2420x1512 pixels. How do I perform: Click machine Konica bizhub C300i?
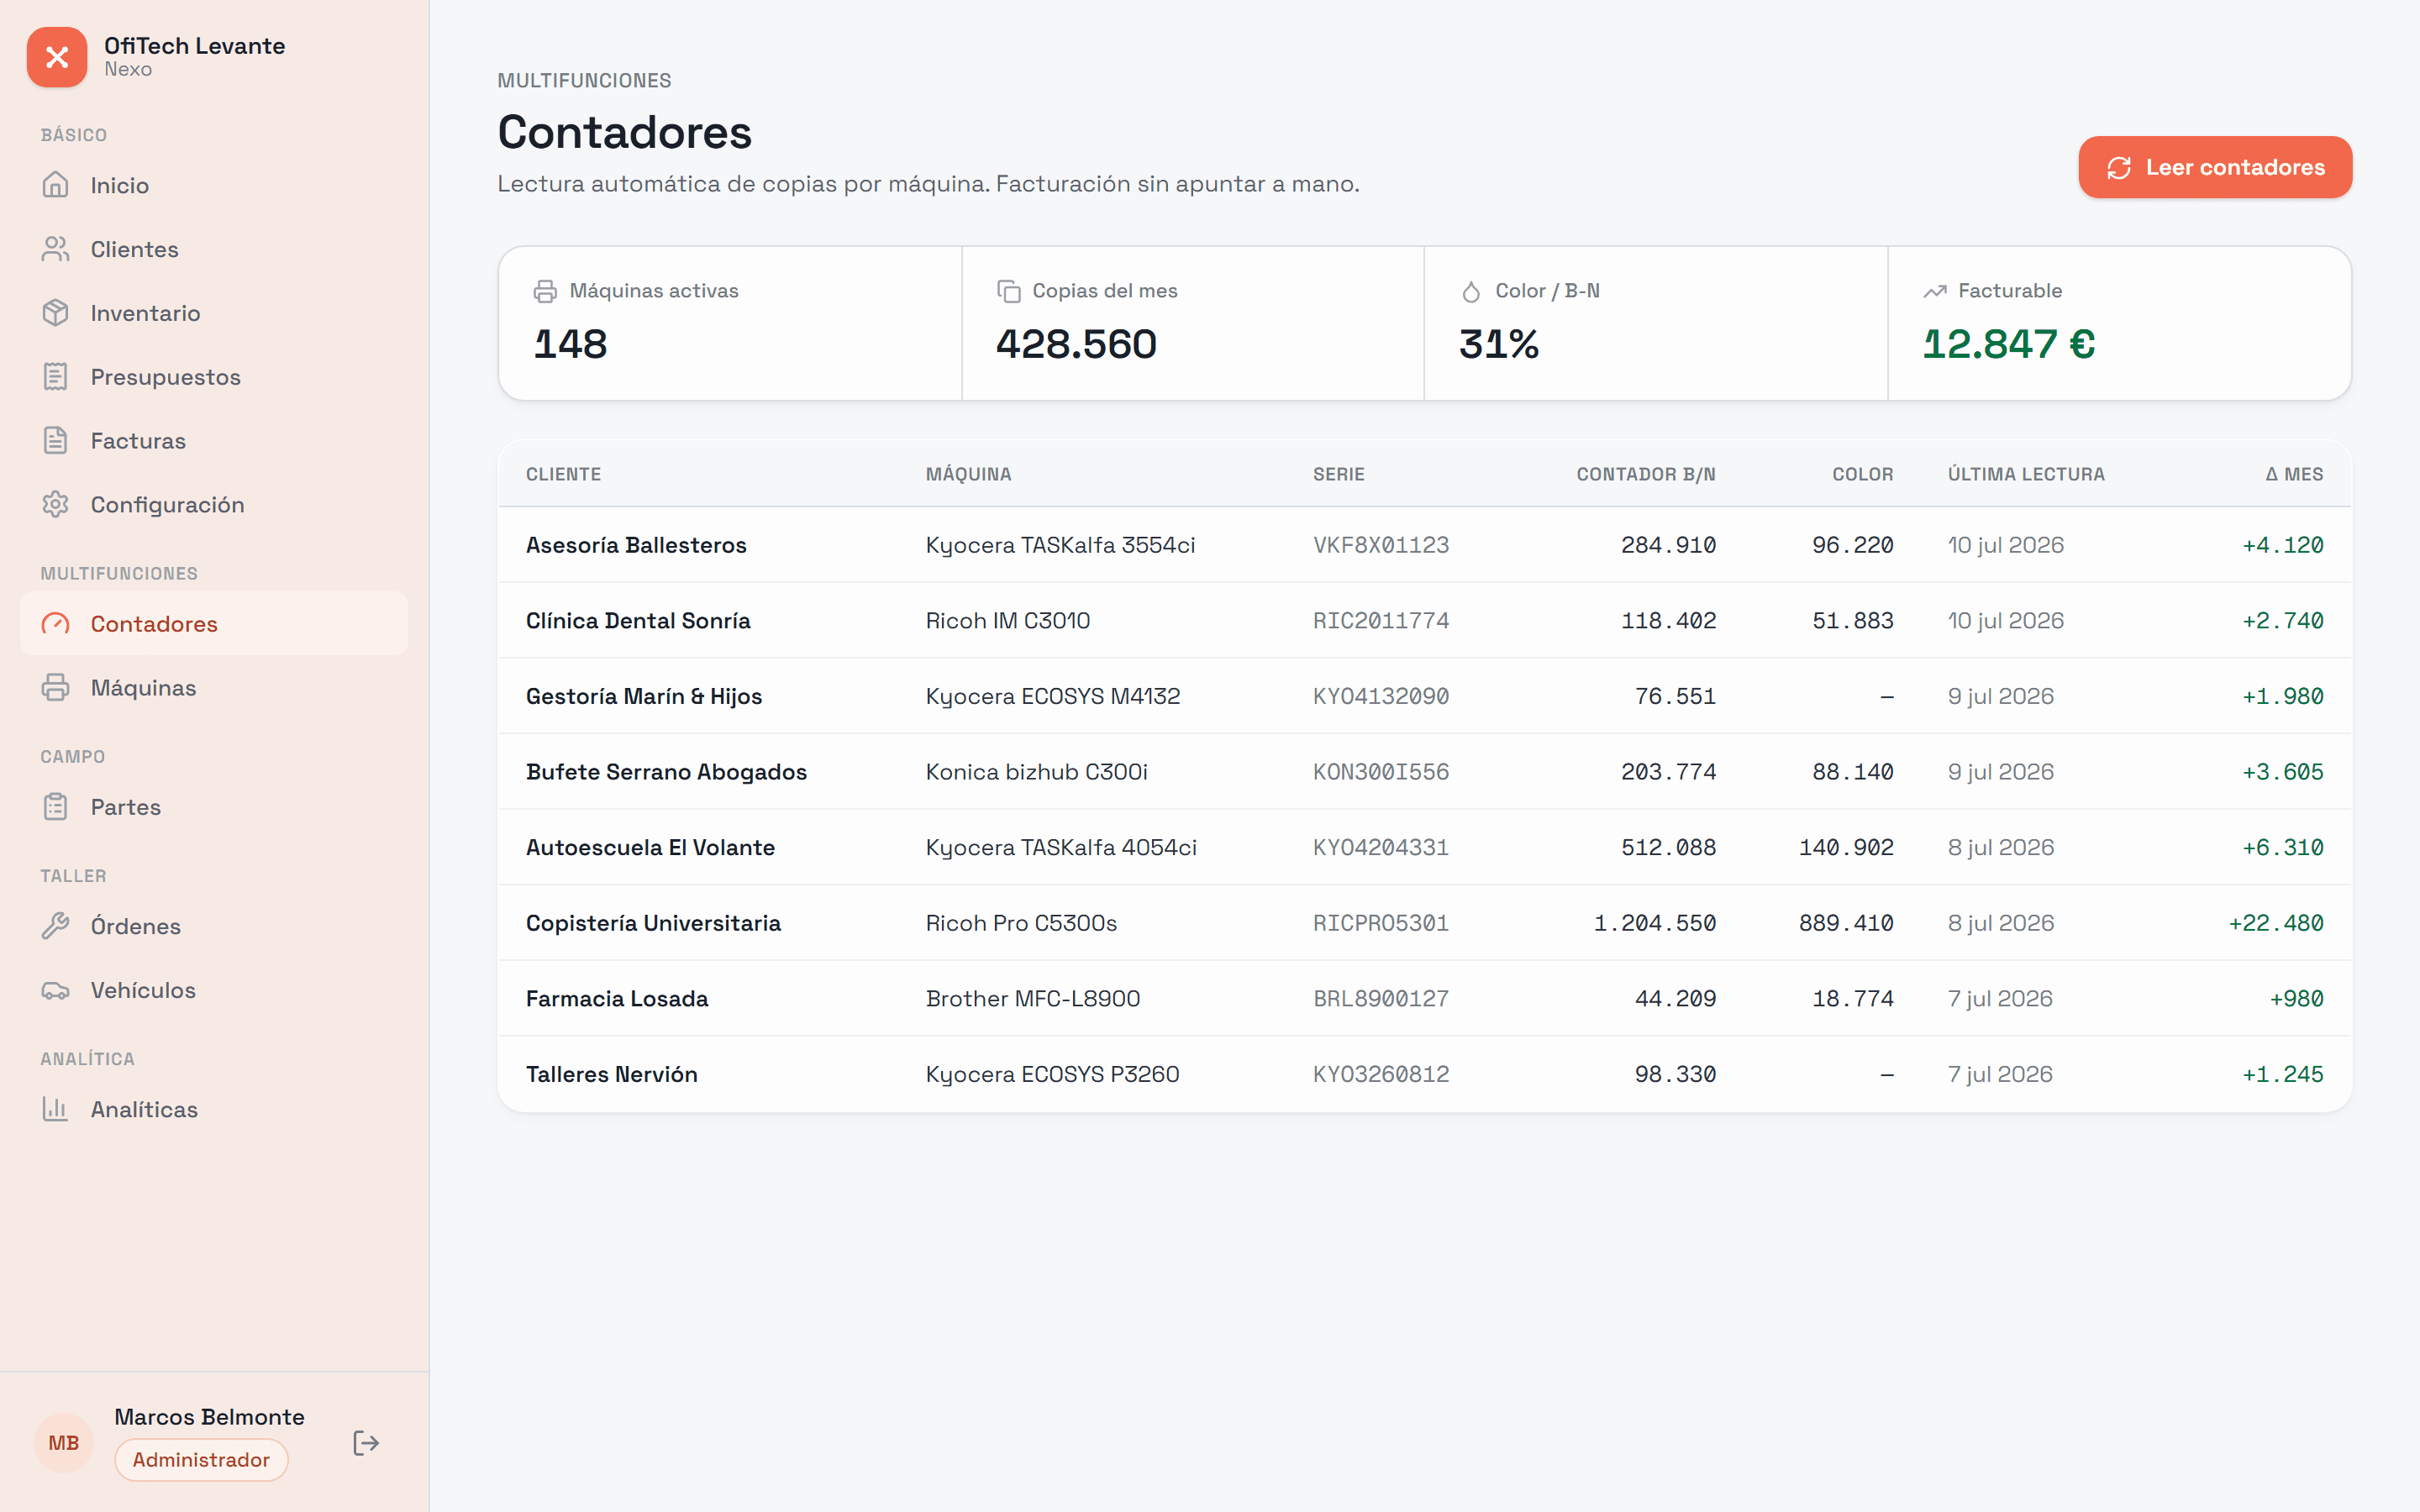coord(1037,772)
